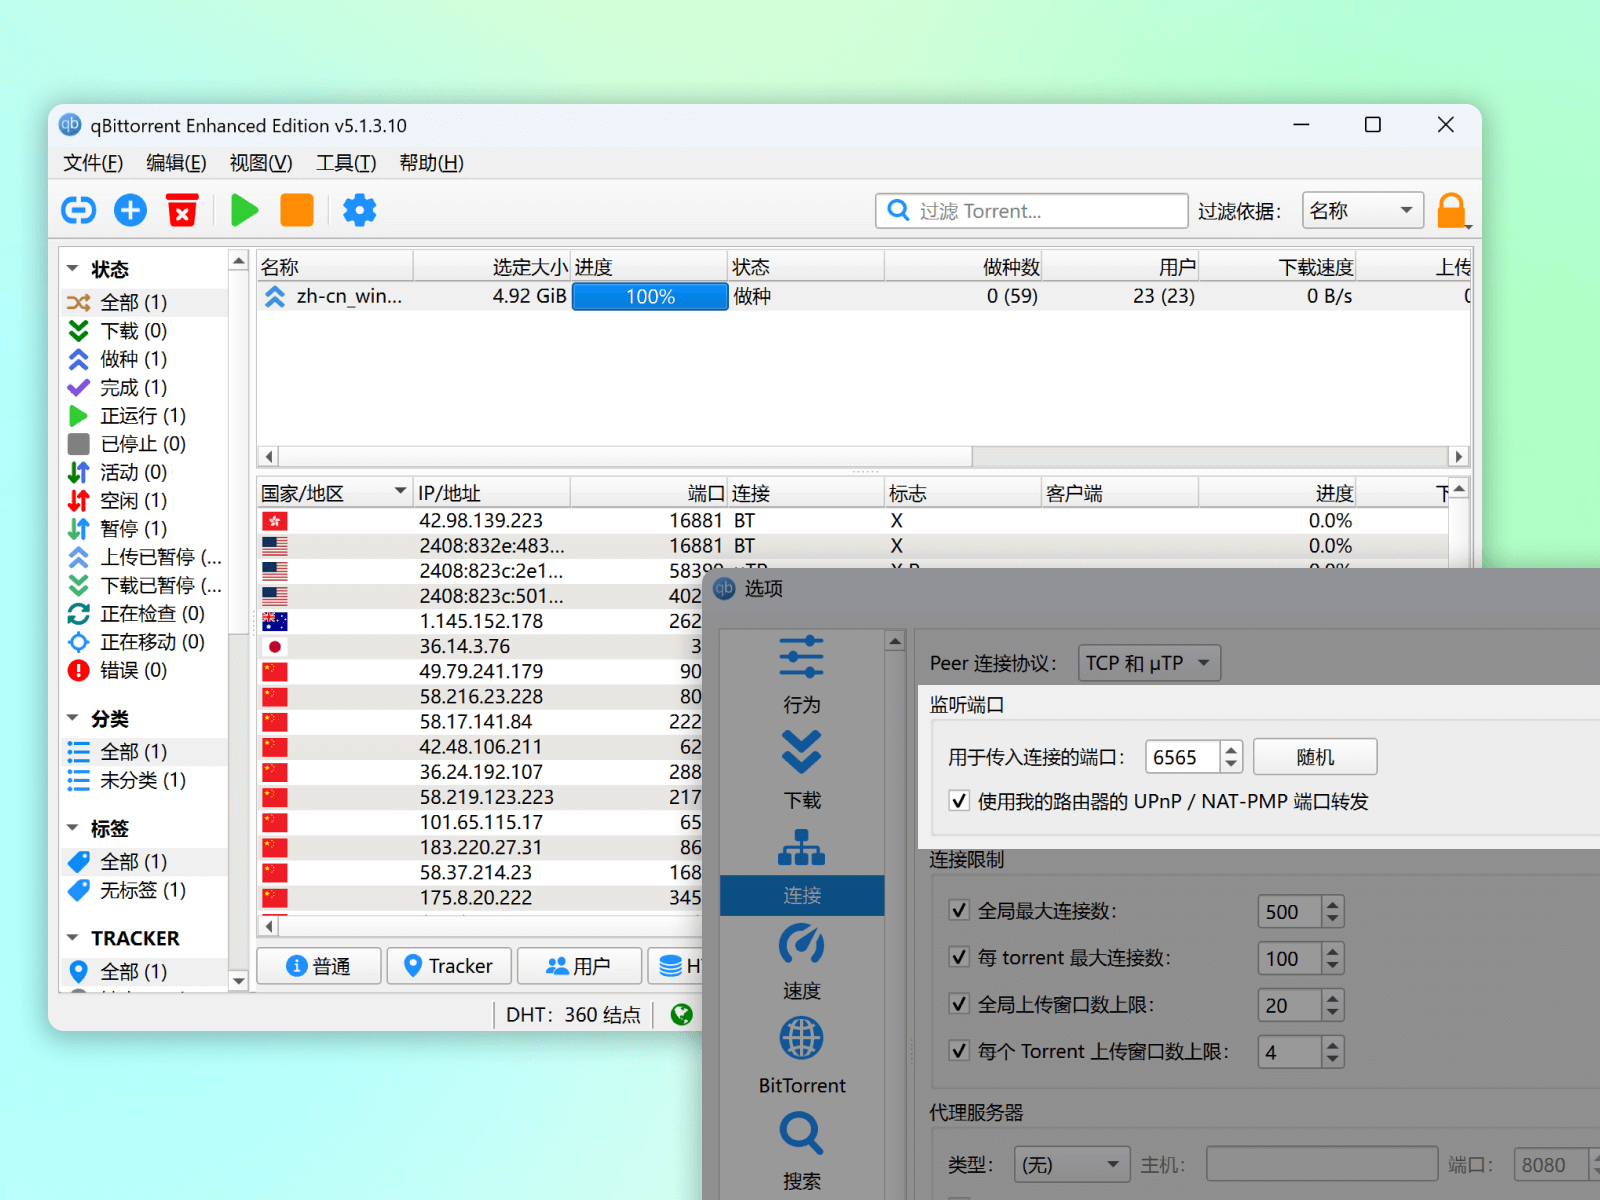Click the orange lock UI icon
This screenshot has width=1600, height=1200.
pyautogui.click(x=1451, y=211)
